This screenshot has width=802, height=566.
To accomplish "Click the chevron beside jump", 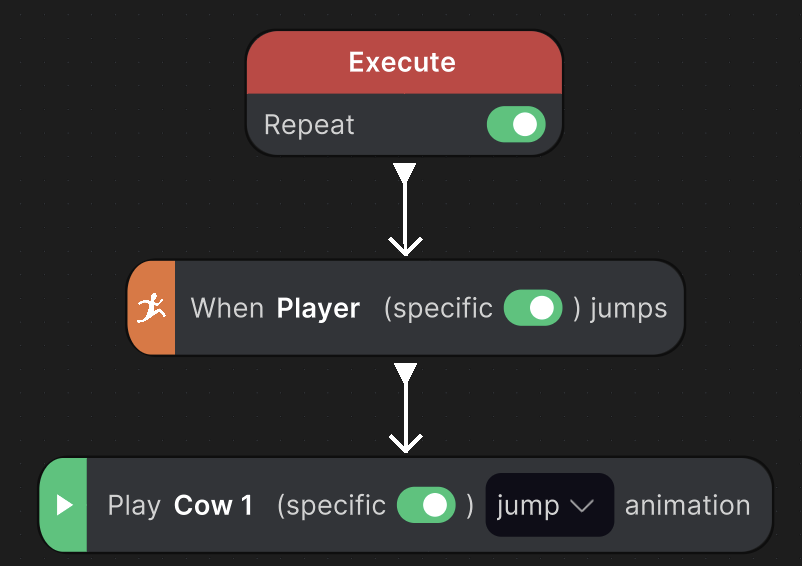I will [582, 506].
